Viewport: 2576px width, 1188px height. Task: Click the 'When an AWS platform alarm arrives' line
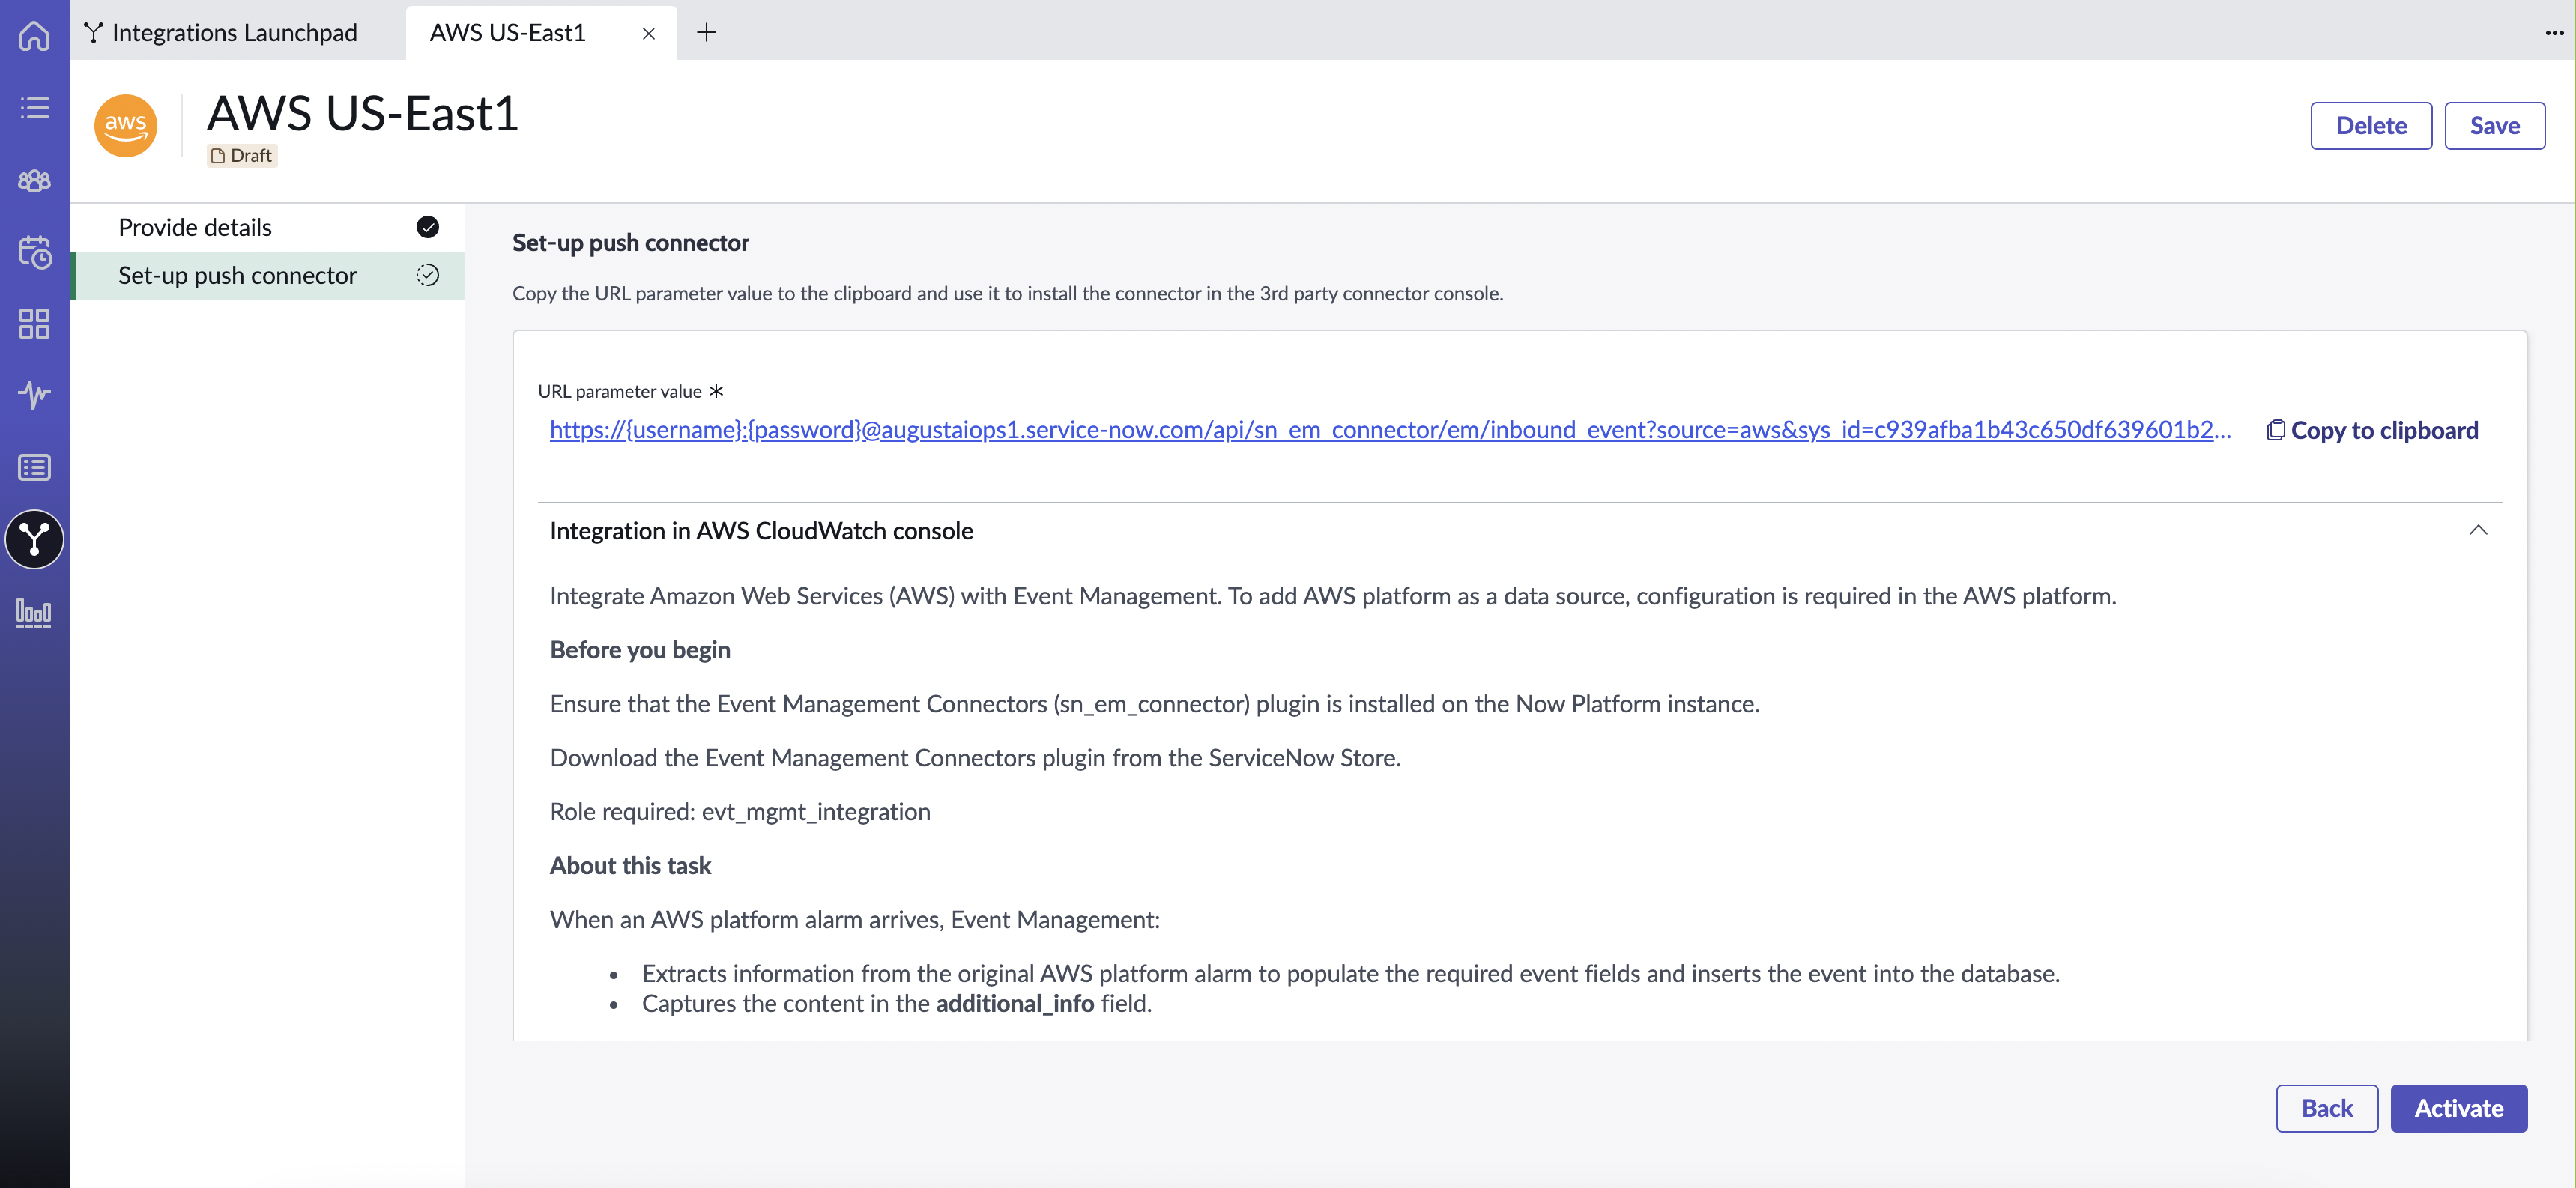point(855,920)
